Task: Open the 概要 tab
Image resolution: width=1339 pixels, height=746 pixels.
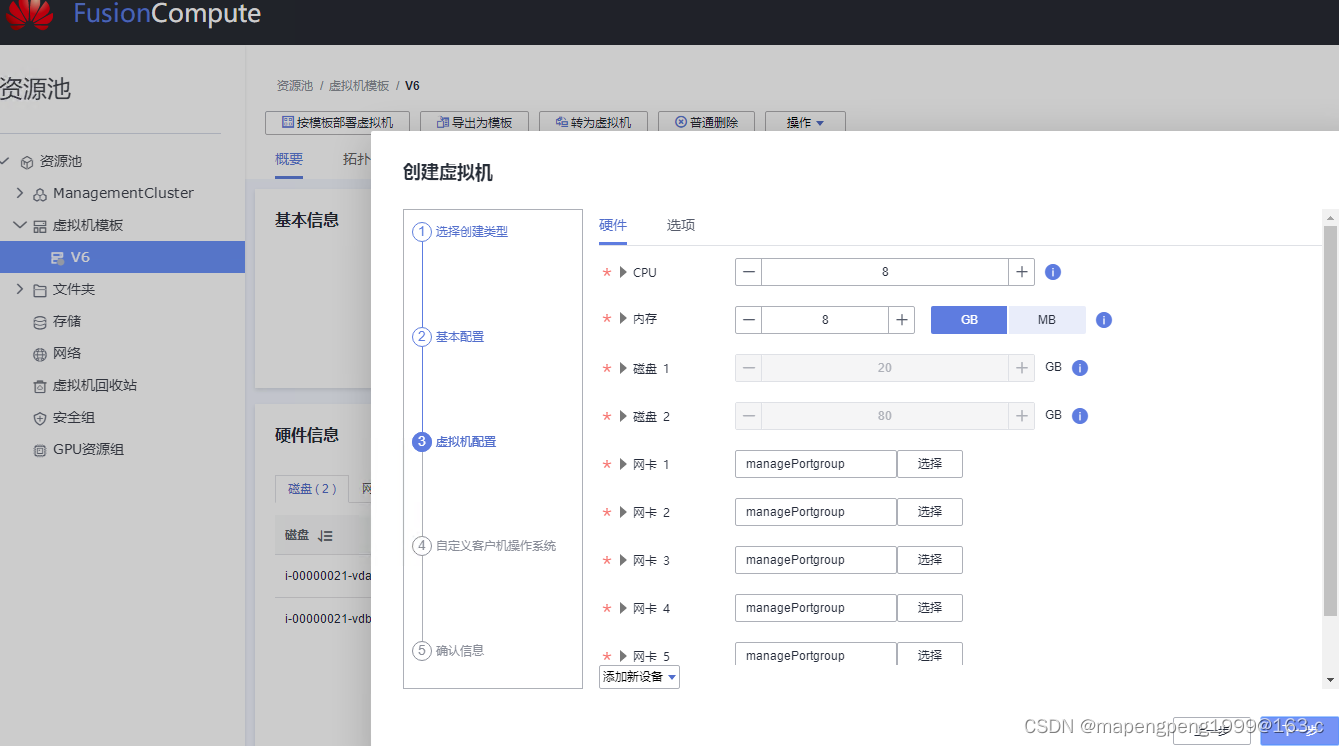Action: click(289, 159)
